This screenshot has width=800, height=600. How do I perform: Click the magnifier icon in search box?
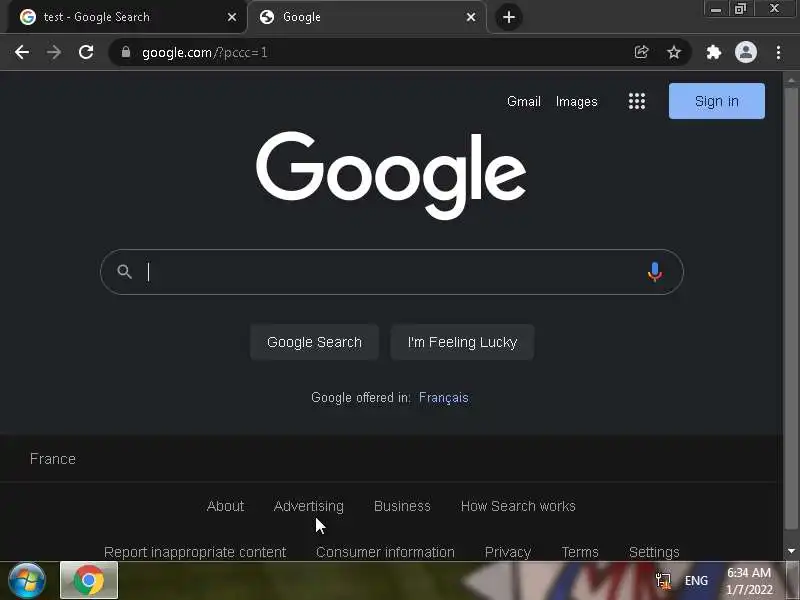pos(124,271)
